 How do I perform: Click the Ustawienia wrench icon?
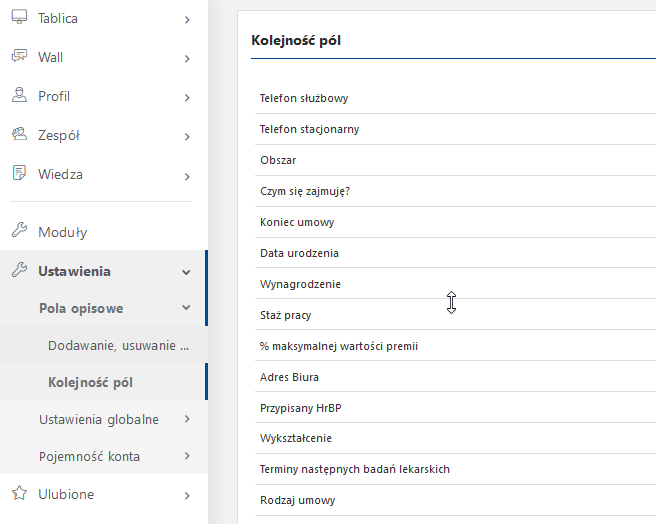(x=19, y=270)
